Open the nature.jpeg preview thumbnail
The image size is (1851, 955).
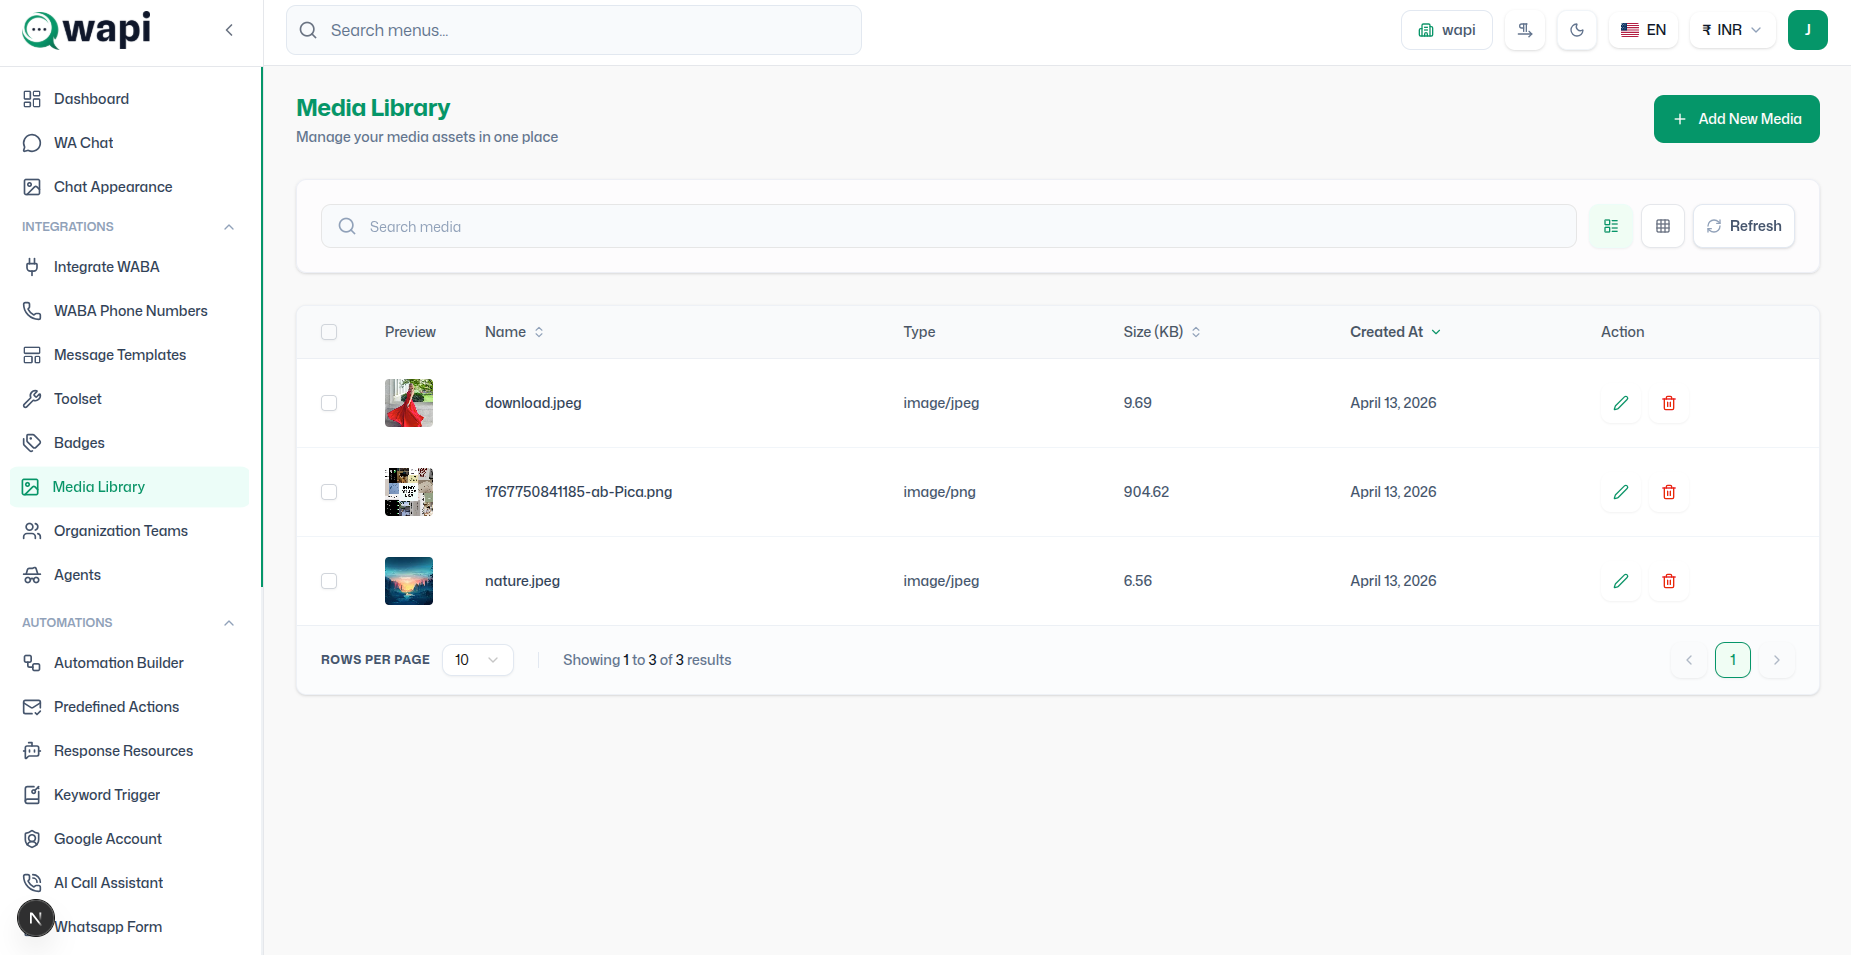409,581
